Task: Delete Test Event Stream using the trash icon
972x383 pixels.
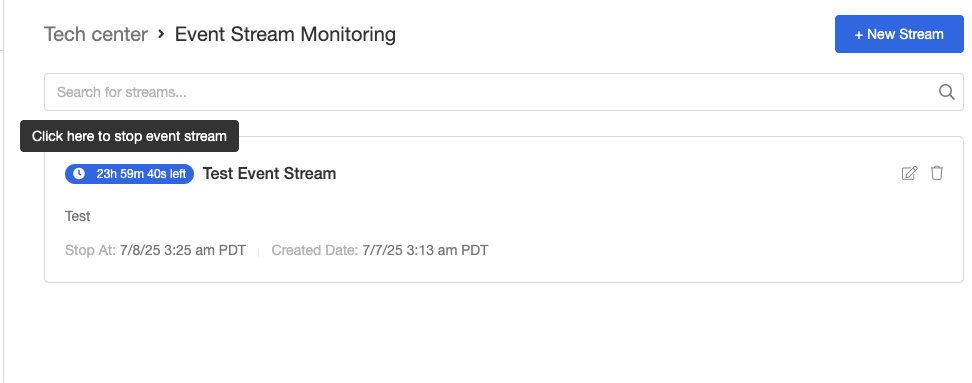Action: coord(937,173)
